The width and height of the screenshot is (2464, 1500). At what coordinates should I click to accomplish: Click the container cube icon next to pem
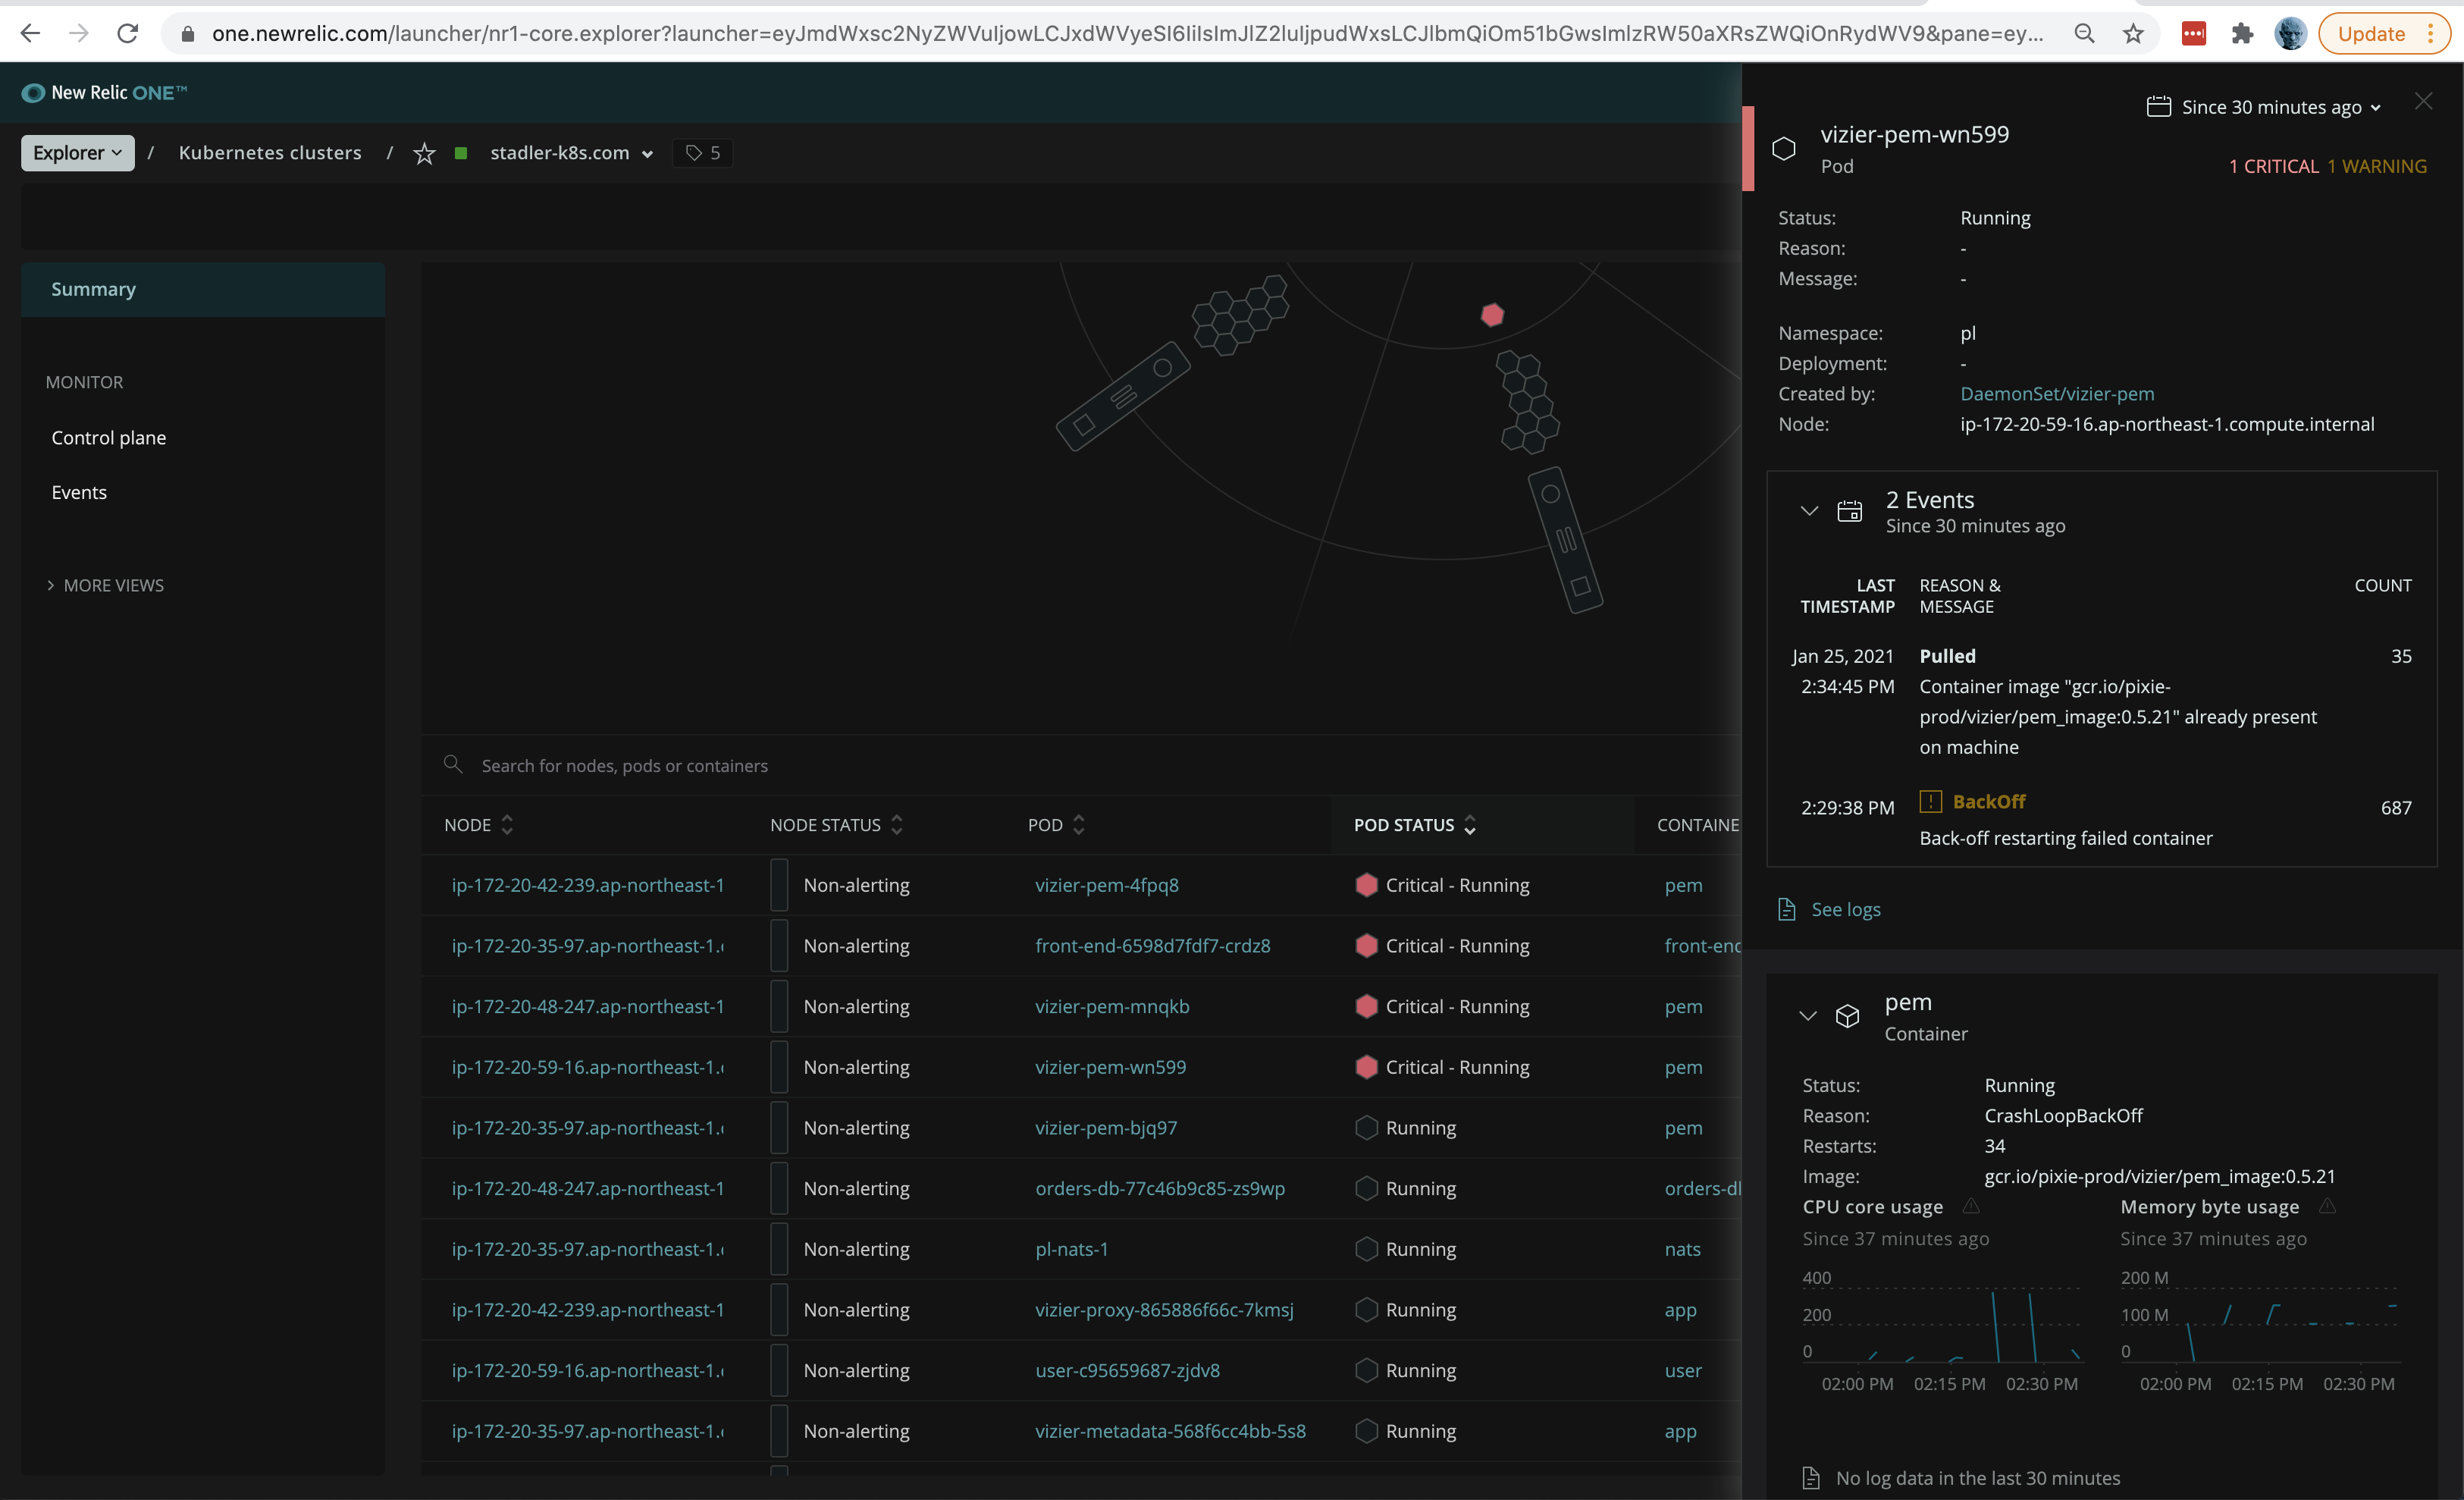(1847, 1016)
